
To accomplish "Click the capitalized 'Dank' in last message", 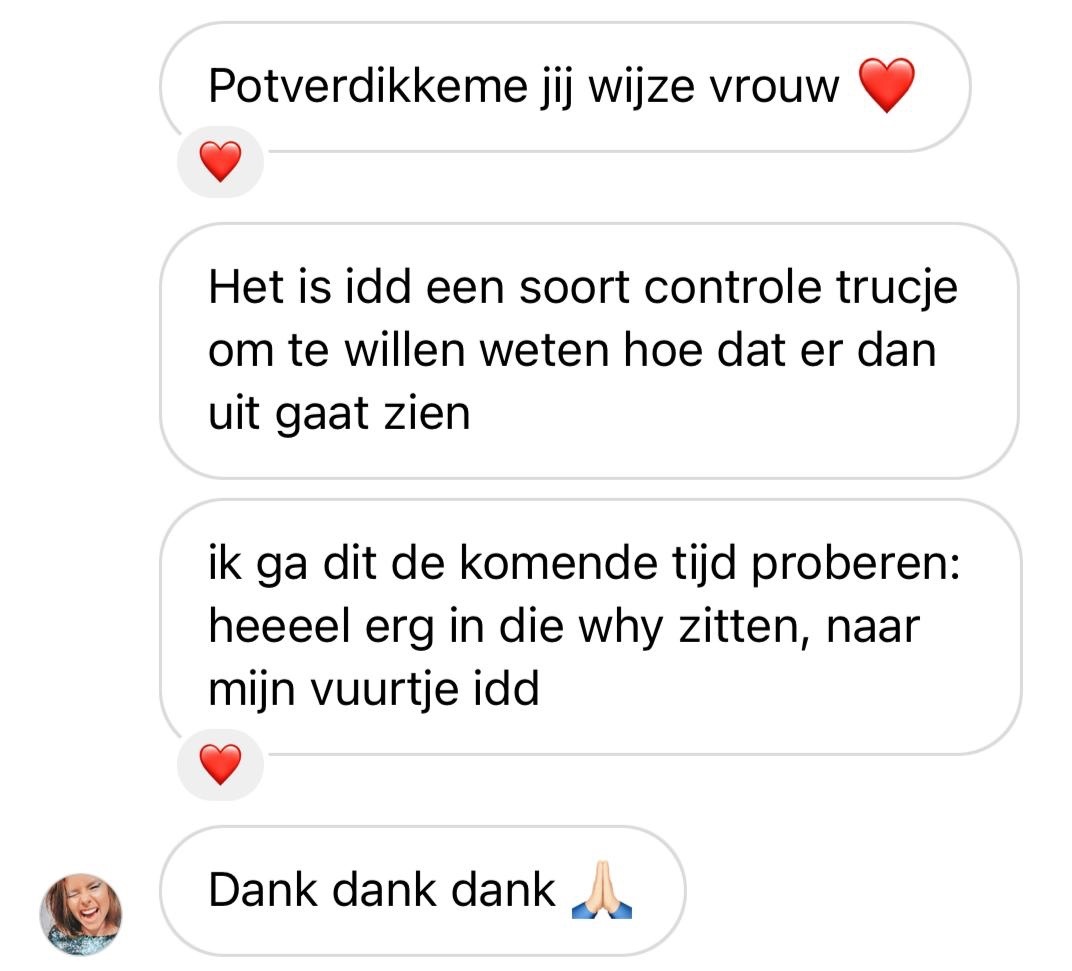I will [263, 890].
